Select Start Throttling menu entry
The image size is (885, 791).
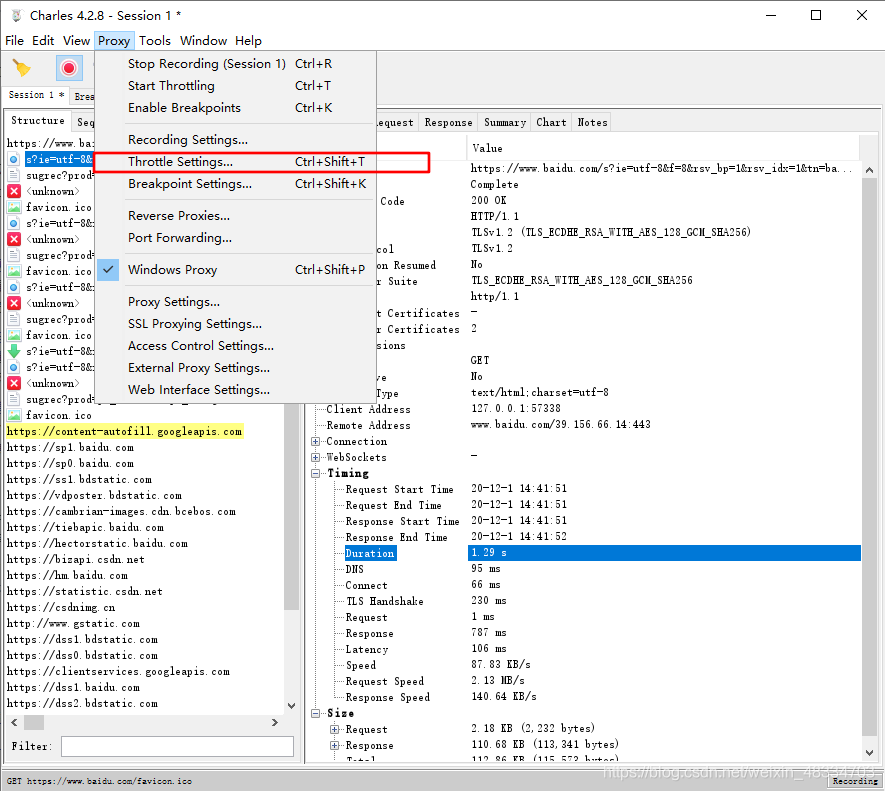(236, 86)
